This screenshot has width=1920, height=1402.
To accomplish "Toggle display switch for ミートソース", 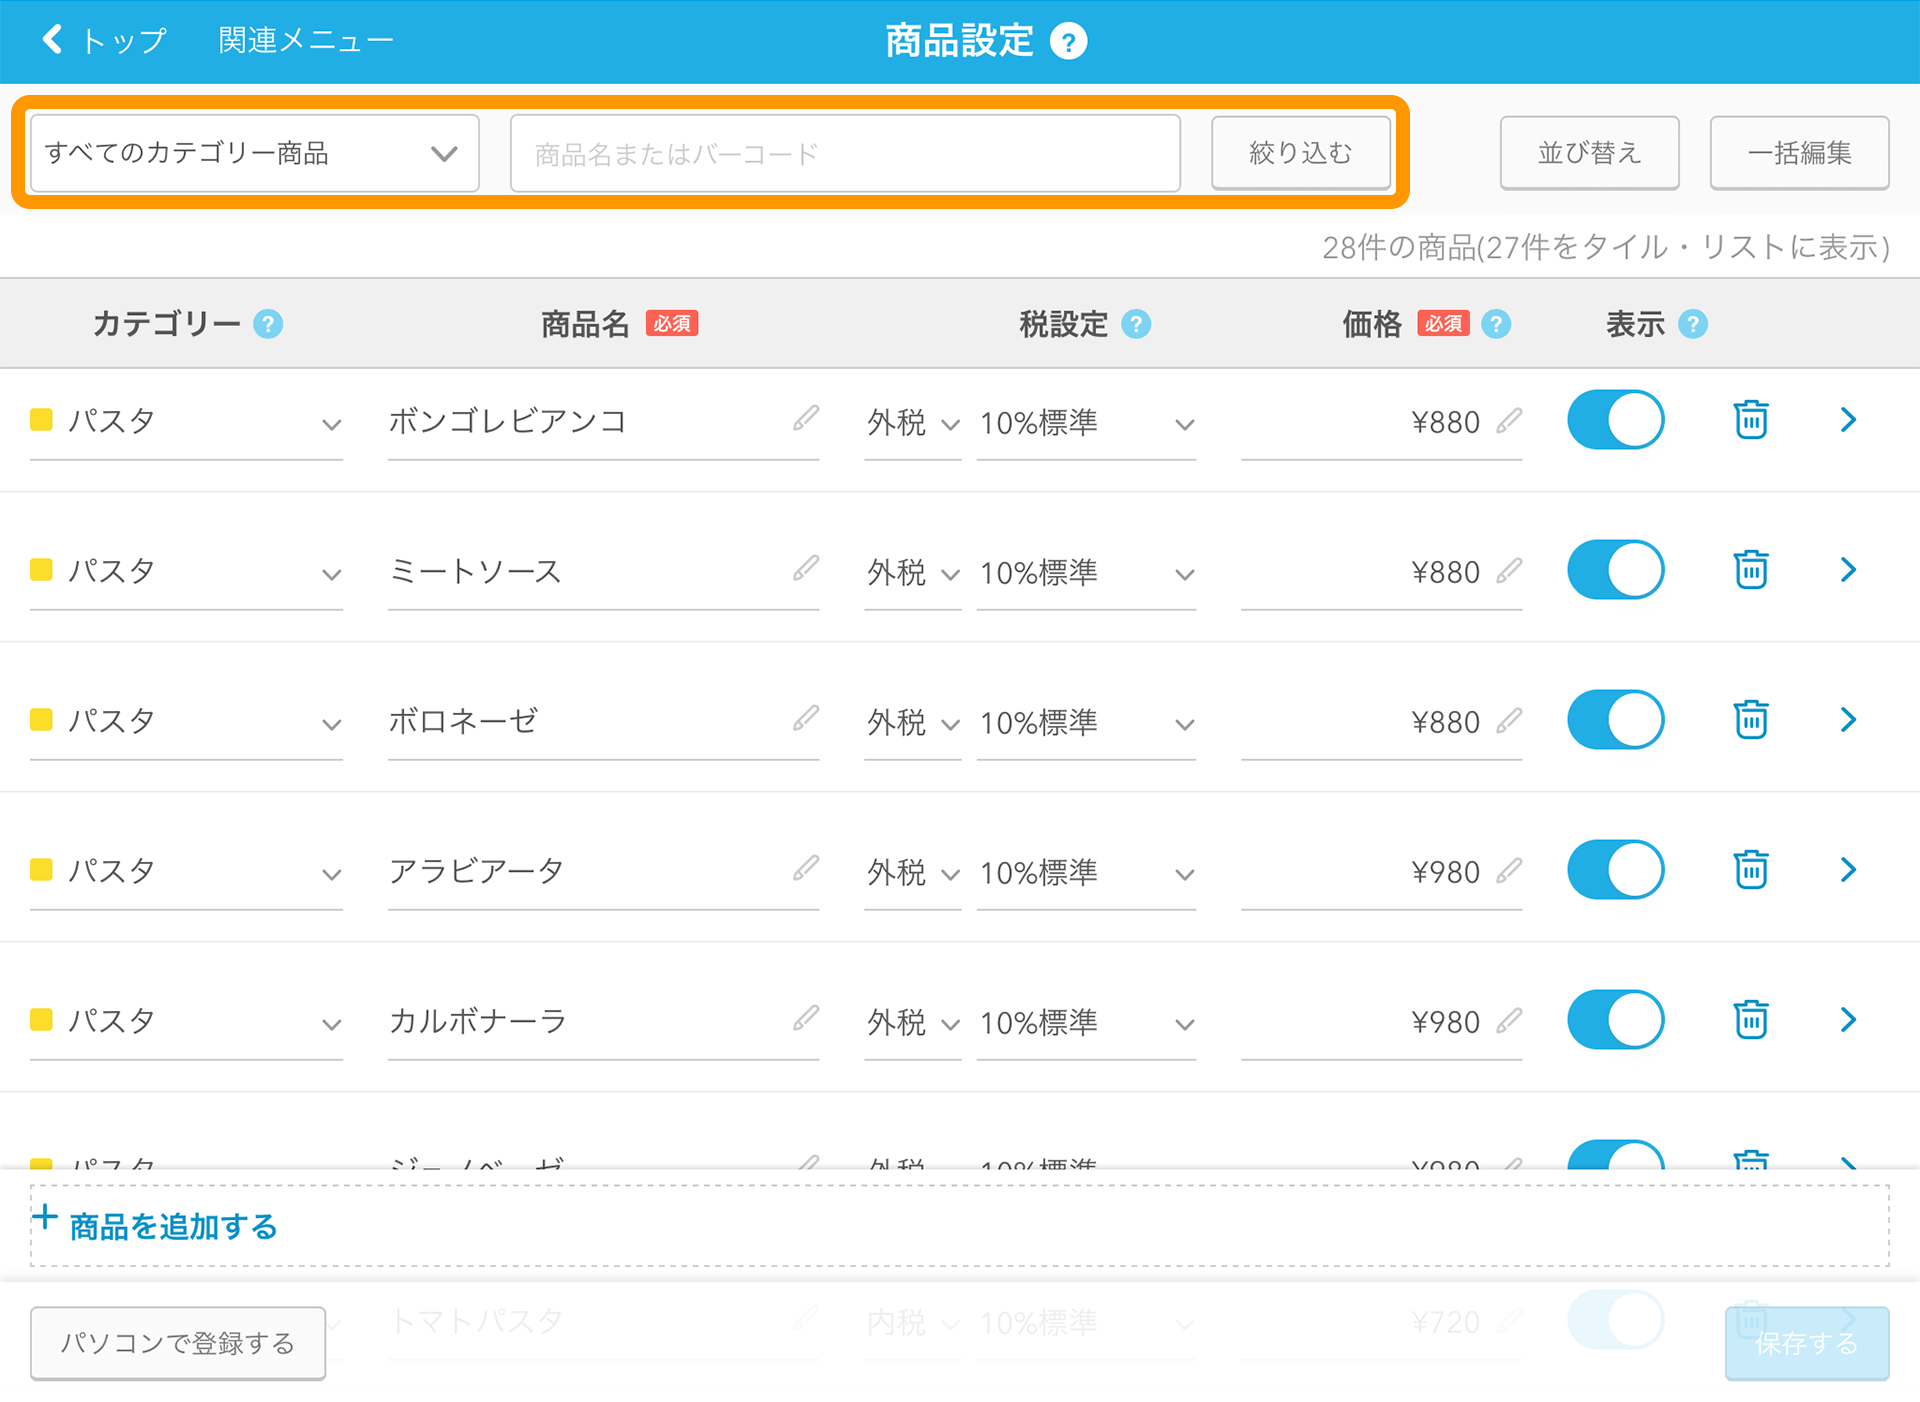I will point(1615,569).
